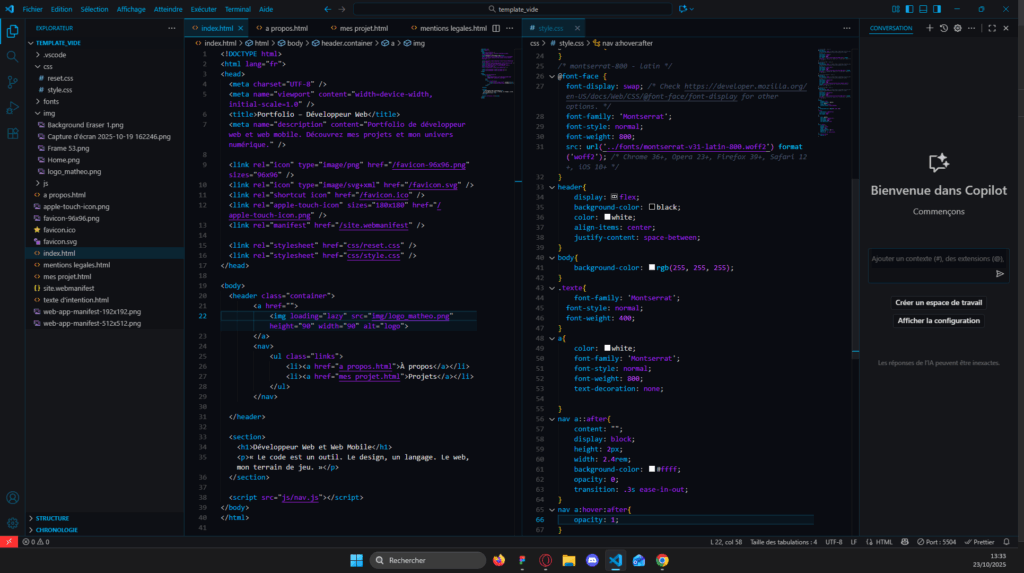1024x573 pixels.
Task: Collapse the css folder in explorer
Action: click(48, 66)
